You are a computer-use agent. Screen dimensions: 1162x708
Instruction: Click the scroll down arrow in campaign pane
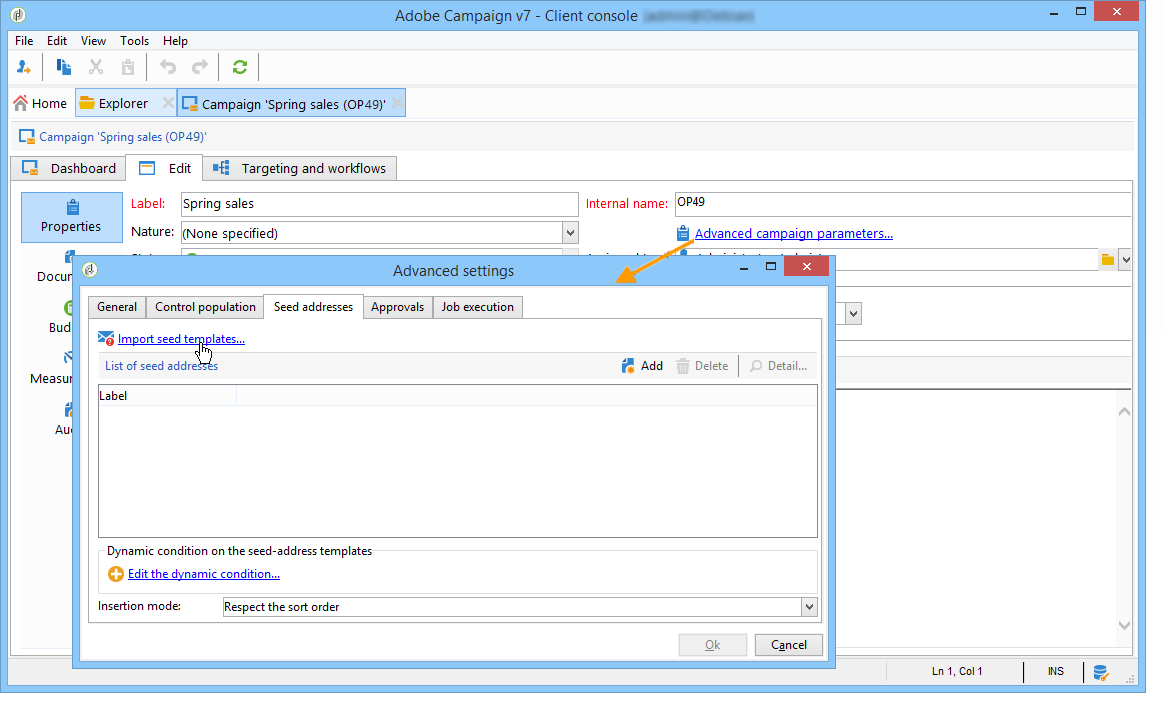(x=1124, y=626)
